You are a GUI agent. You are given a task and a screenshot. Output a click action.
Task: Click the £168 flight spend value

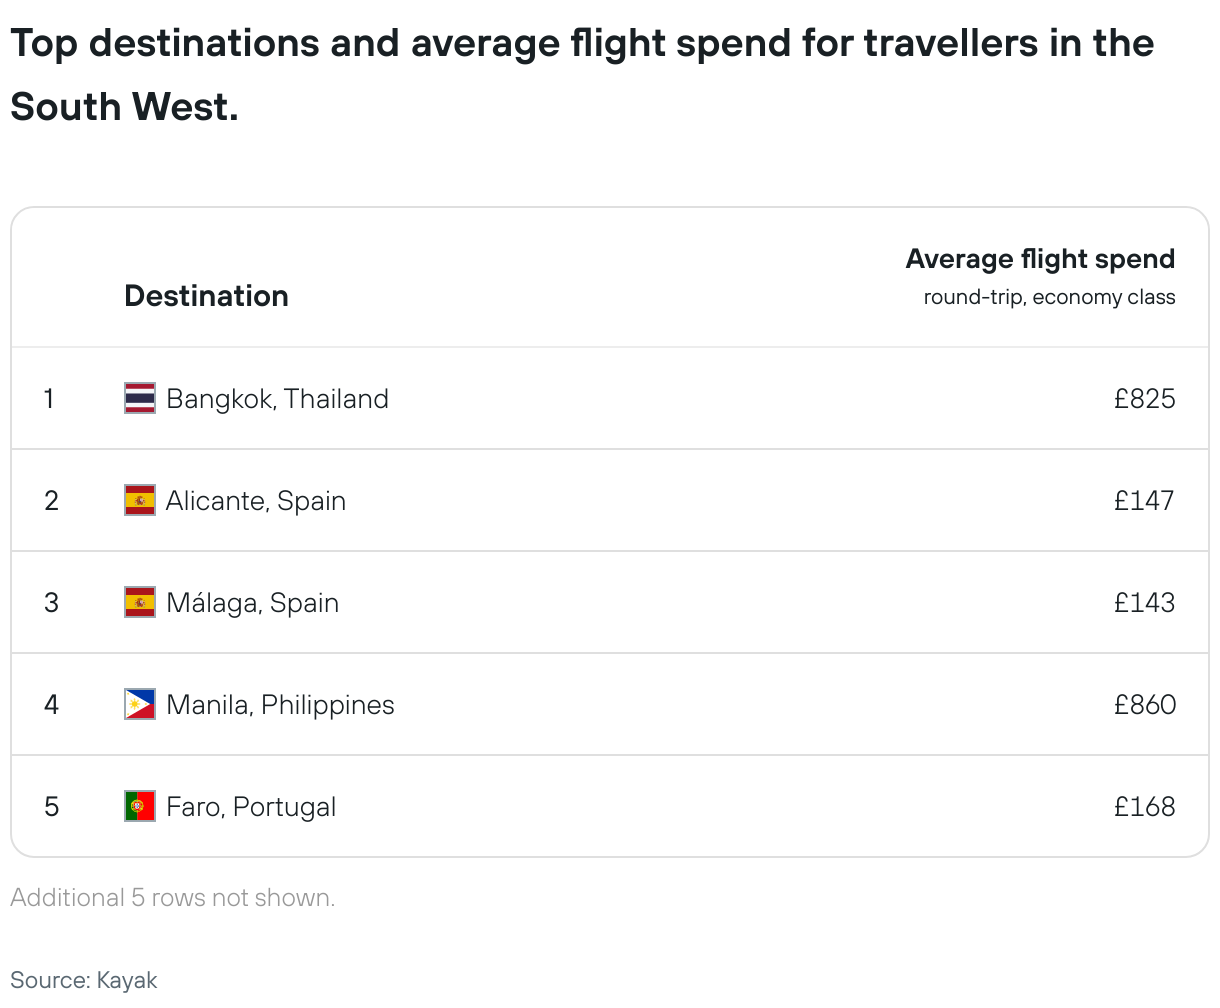click(x=1145, y=807)
